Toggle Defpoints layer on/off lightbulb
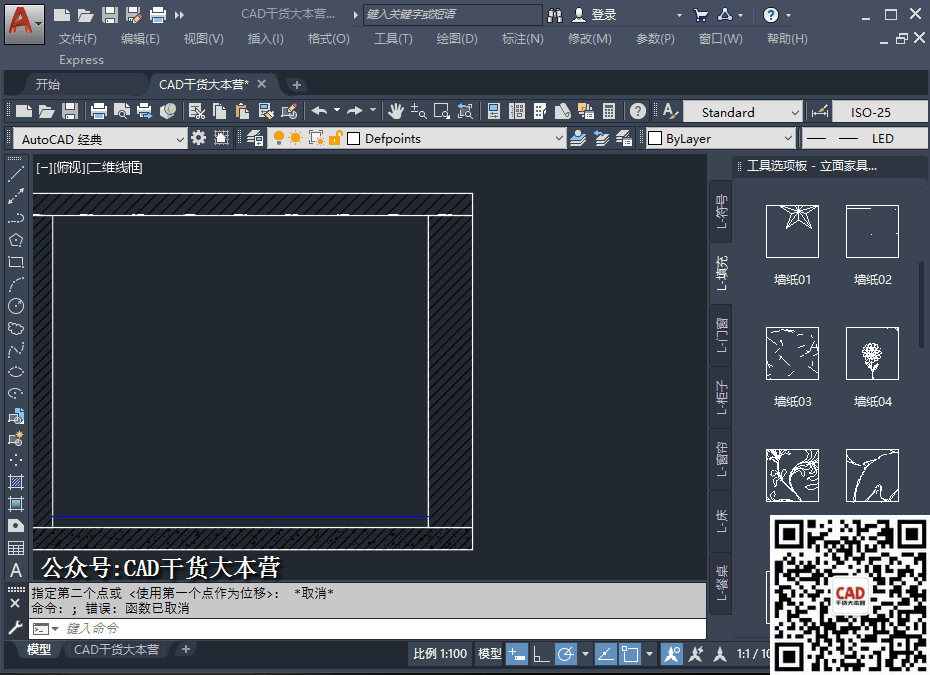930x675 pixels. (x=278, y=138)
